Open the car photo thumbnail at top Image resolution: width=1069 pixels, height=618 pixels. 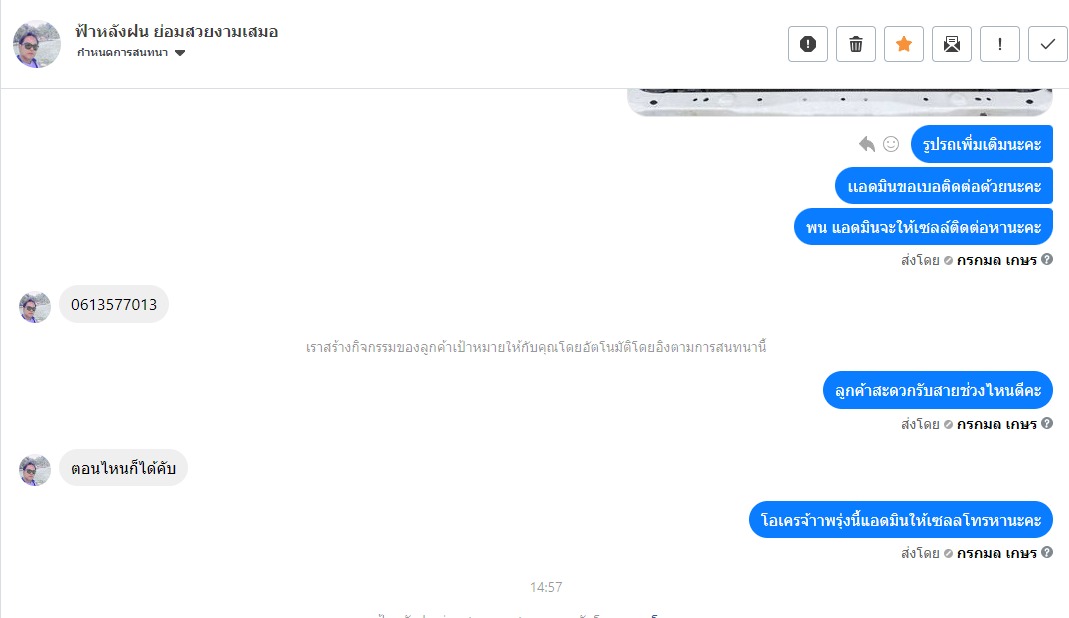840,102
